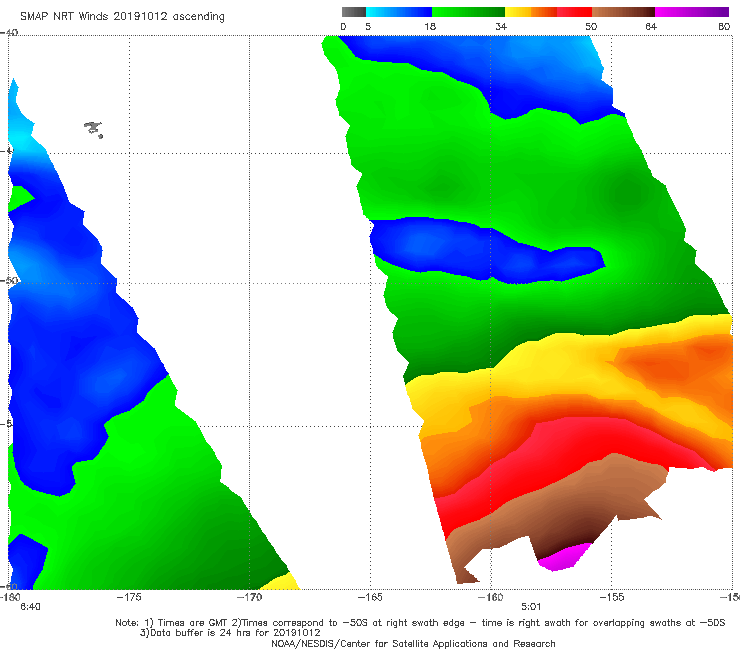The width and height of the screenshot is (740, 650).
Task: Click the "64" label under the color bar
Action: 651,26
